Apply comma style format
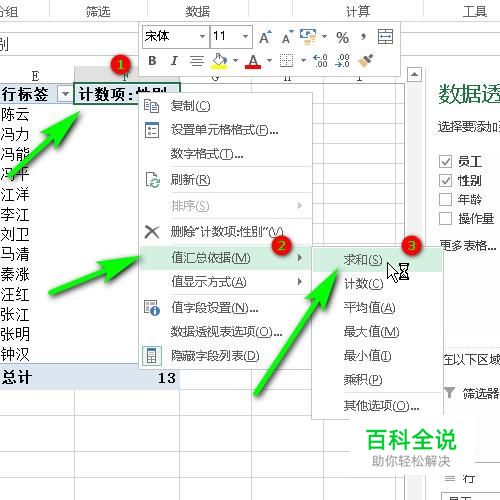500x500 pixels. (363, 36)
